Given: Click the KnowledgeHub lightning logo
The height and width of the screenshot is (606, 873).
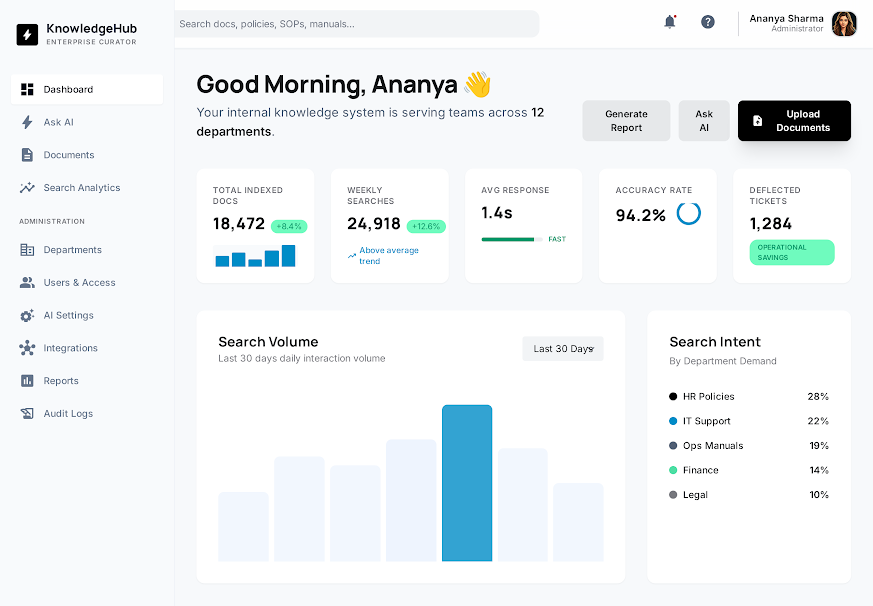Looking at the screenshot, I should pyautogui.click(x=27, y=34).
